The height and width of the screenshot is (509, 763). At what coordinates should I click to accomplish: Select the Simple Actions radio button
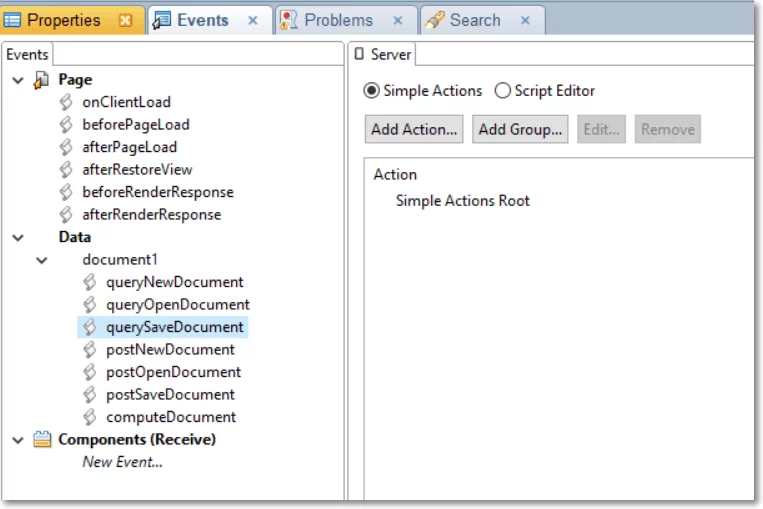point(372,91)
